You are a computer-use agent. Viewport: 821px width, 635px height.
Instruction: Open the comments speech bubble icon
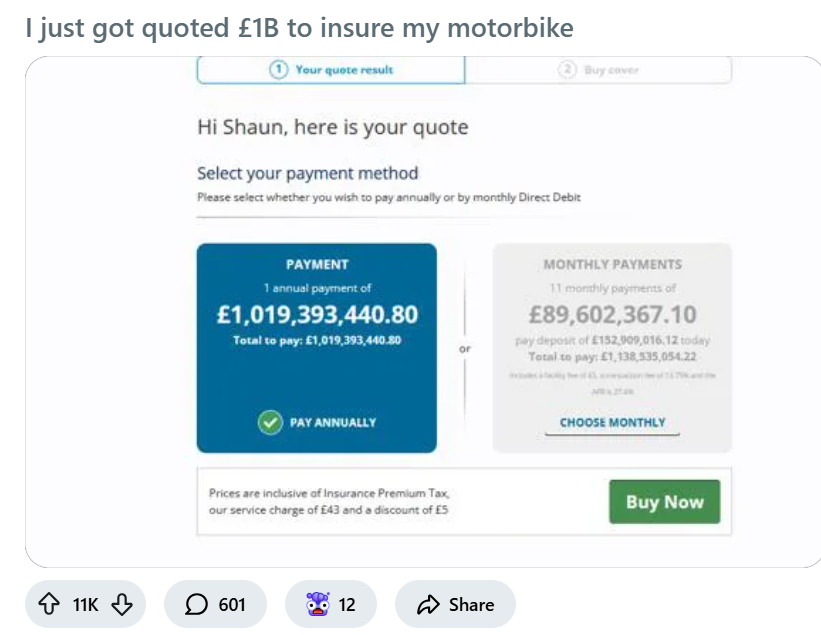197,604
